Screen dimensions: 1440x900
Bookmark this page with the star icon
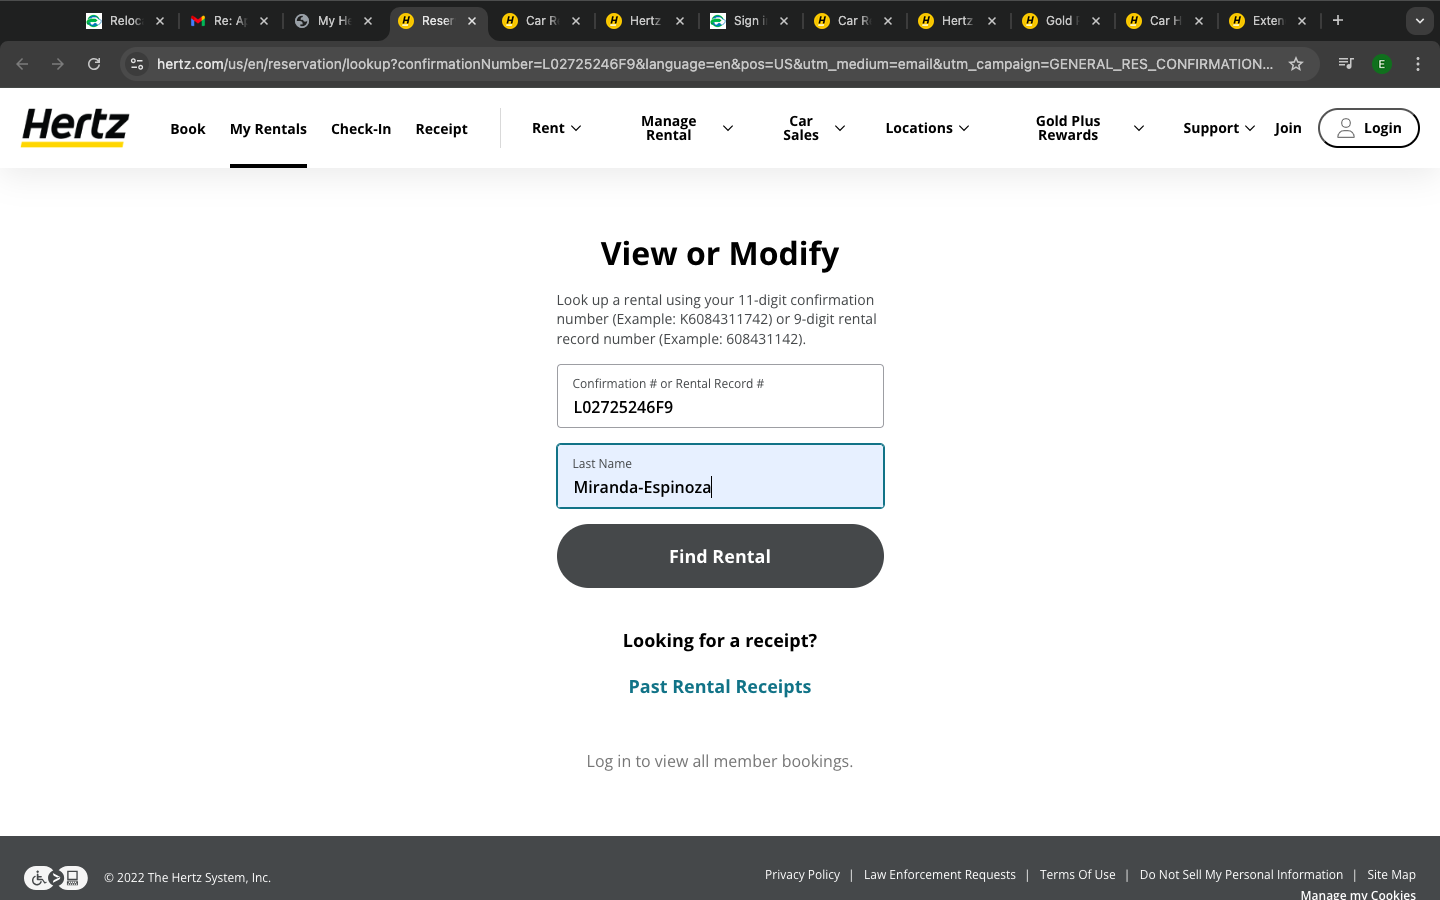pos(1296,64)
